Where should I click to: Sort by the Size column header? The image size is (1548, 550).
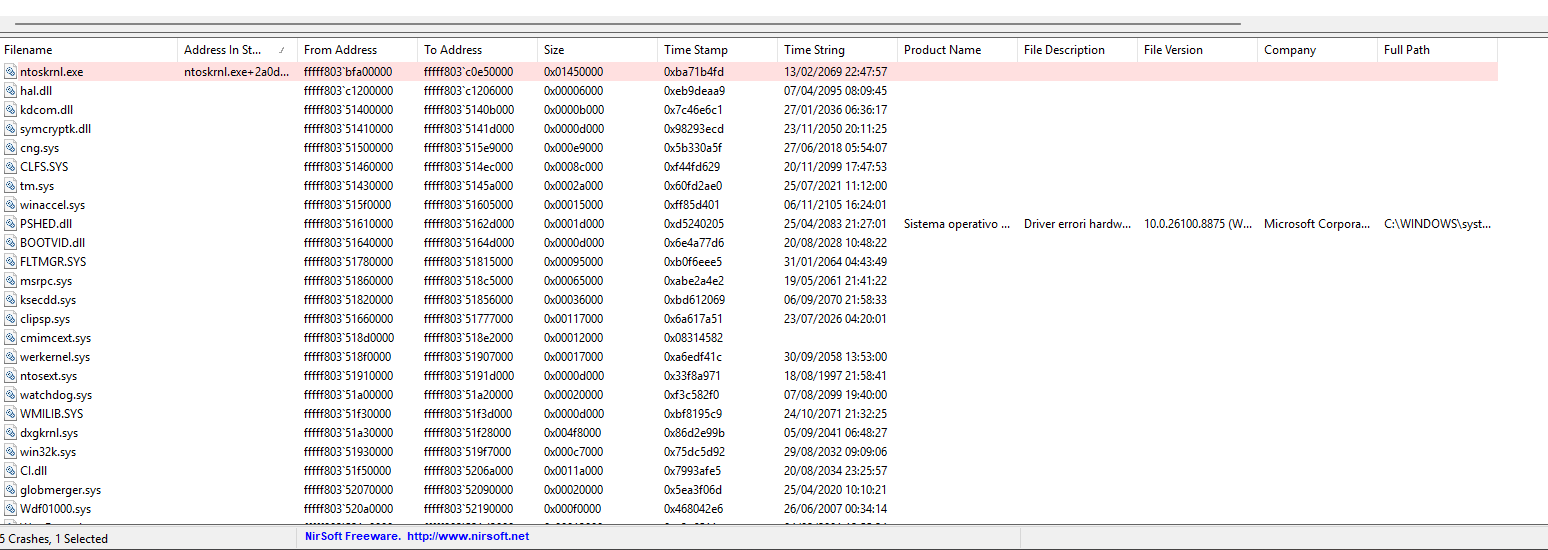[598, 50]
